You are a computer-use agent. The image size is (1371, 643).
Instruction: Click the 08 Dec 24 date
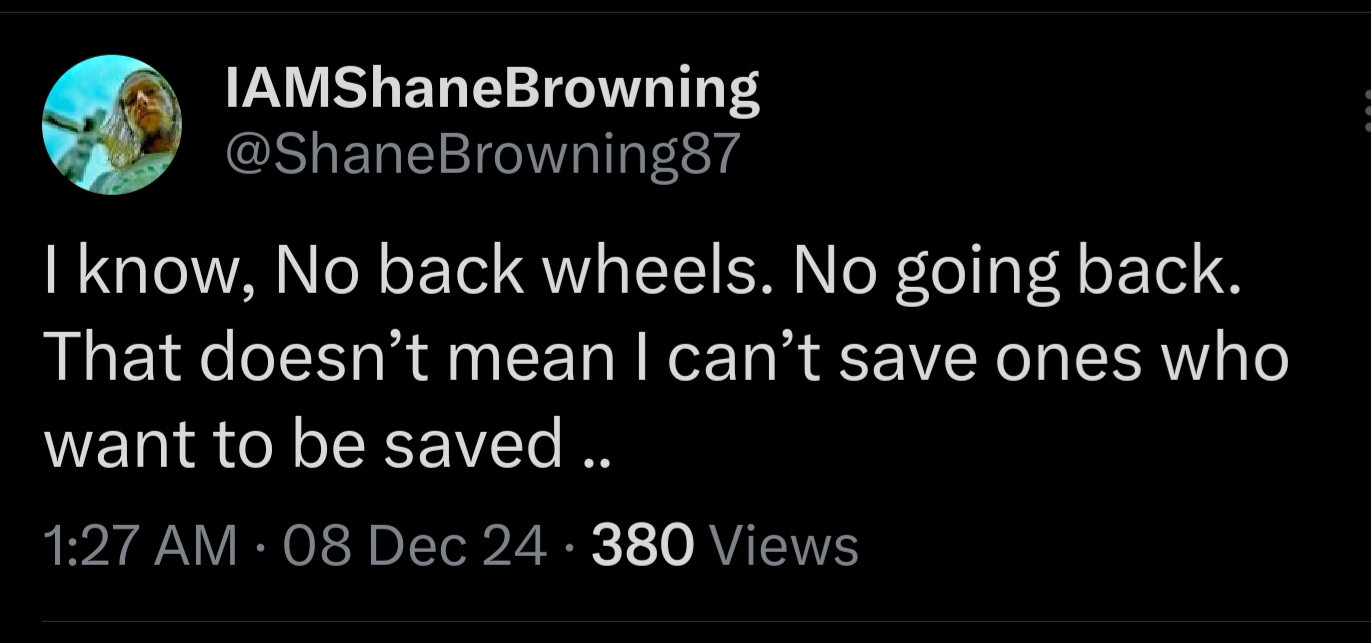[x=413, y=546]
